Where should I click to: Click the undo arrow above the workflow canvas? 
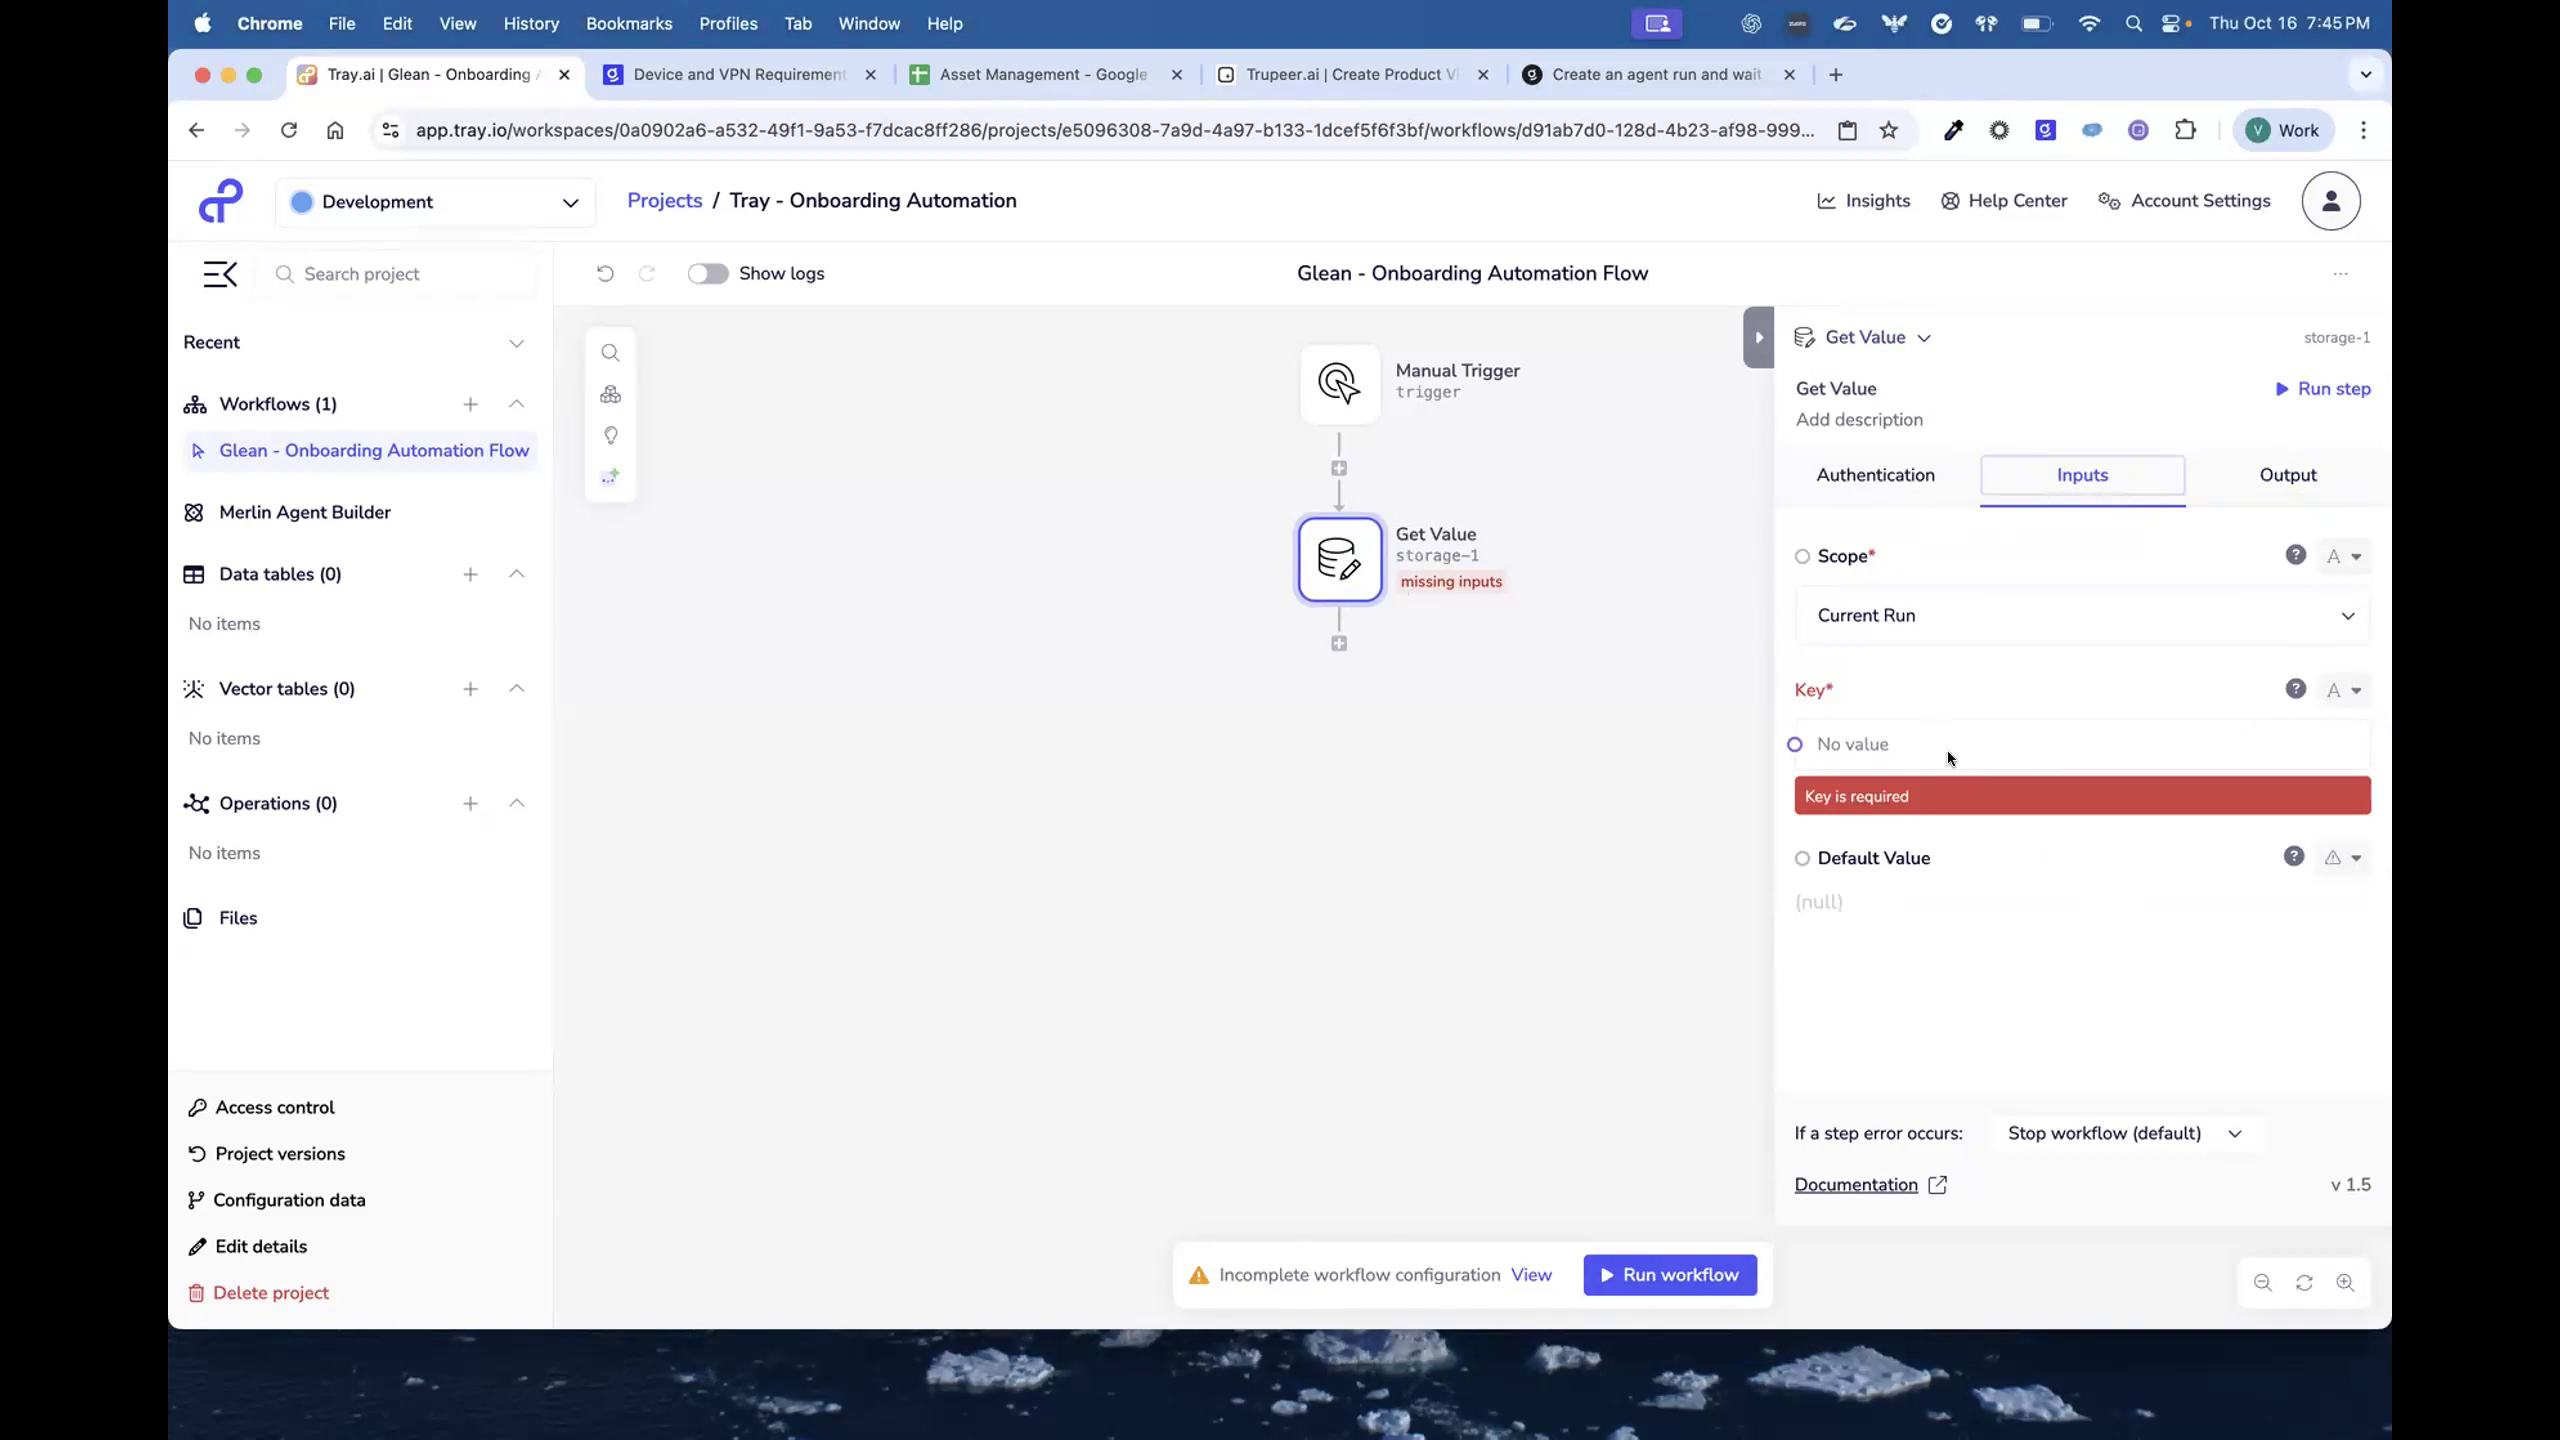604,273
